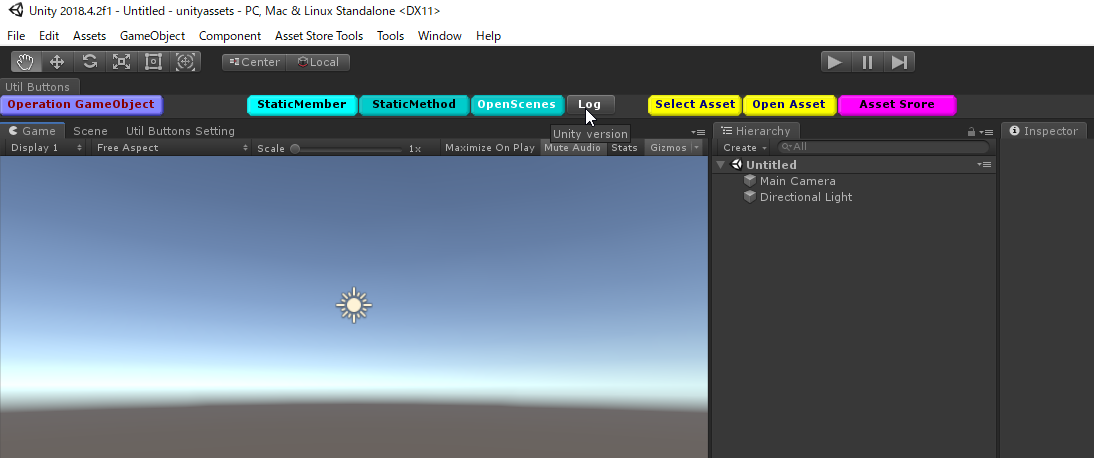Switch to the Game tab
This screenshot has width=1094, height=458.
point(32,131)
